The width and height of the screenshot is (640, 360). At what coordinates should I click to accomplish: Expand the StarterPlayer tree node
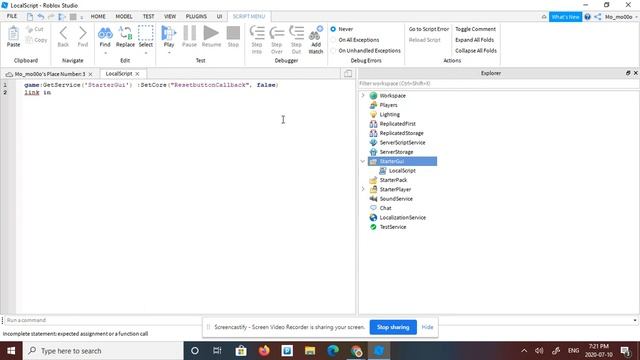pos(363,189)
